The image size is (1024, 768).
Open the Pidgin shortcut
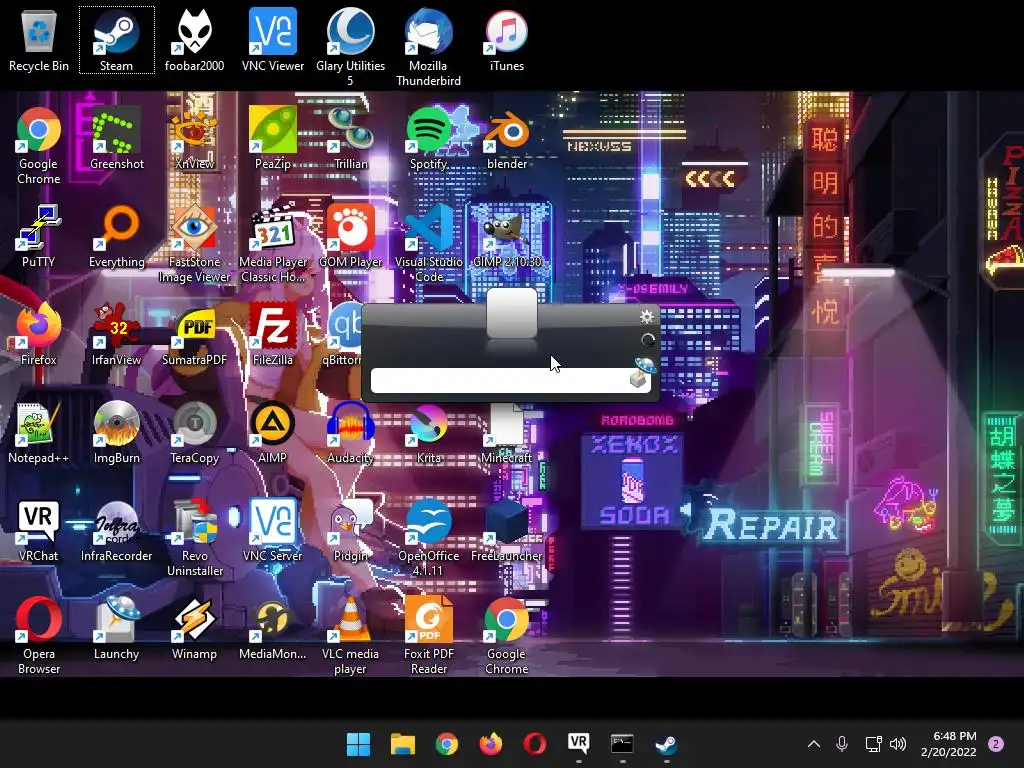[351, 530]
